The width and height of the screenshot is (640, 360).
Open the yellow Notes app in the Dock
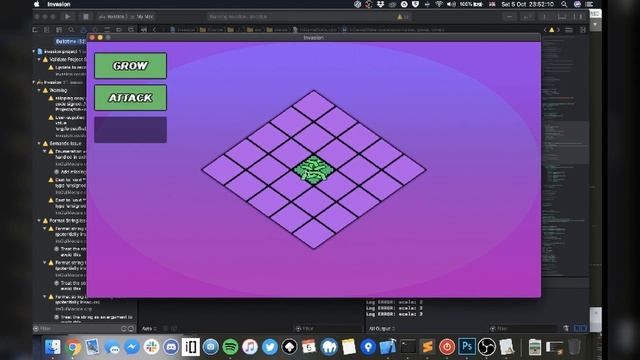coord(349,347)
